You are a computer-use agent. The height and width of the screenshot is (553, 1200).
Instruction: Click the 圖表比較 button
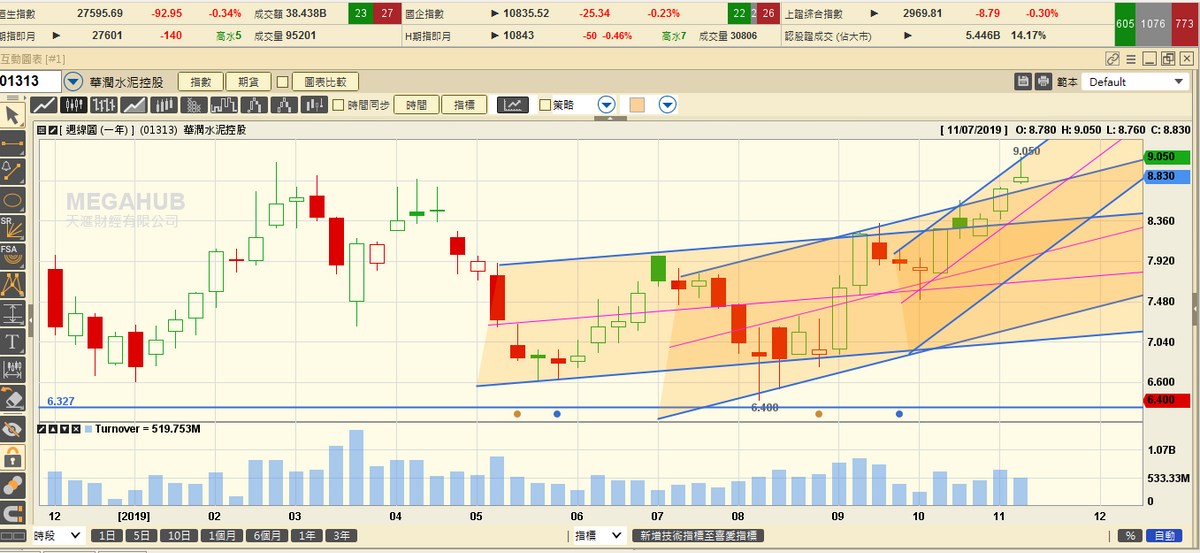pos(325,82)
